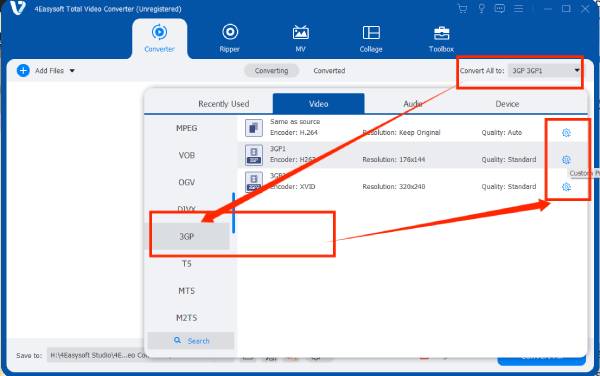
Task: Click the search magnifier icon
Action: [177, 340]
